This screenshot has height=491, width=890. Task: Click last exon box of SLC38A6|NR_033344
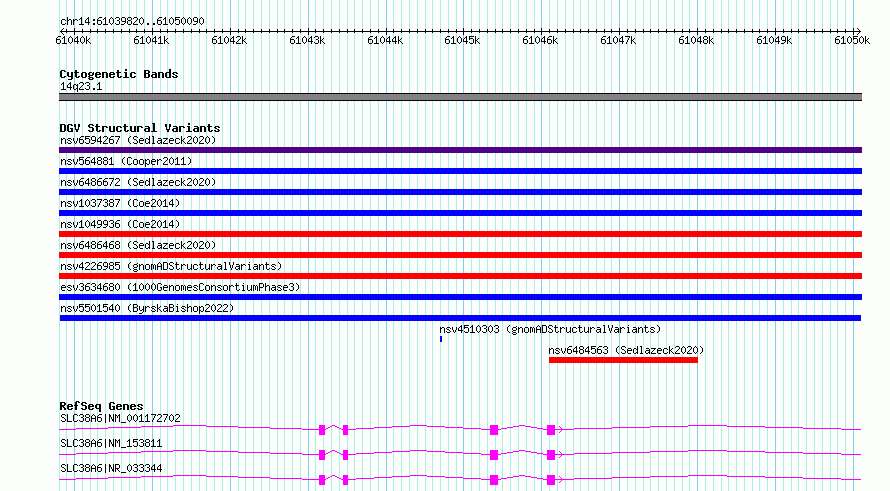551,480
